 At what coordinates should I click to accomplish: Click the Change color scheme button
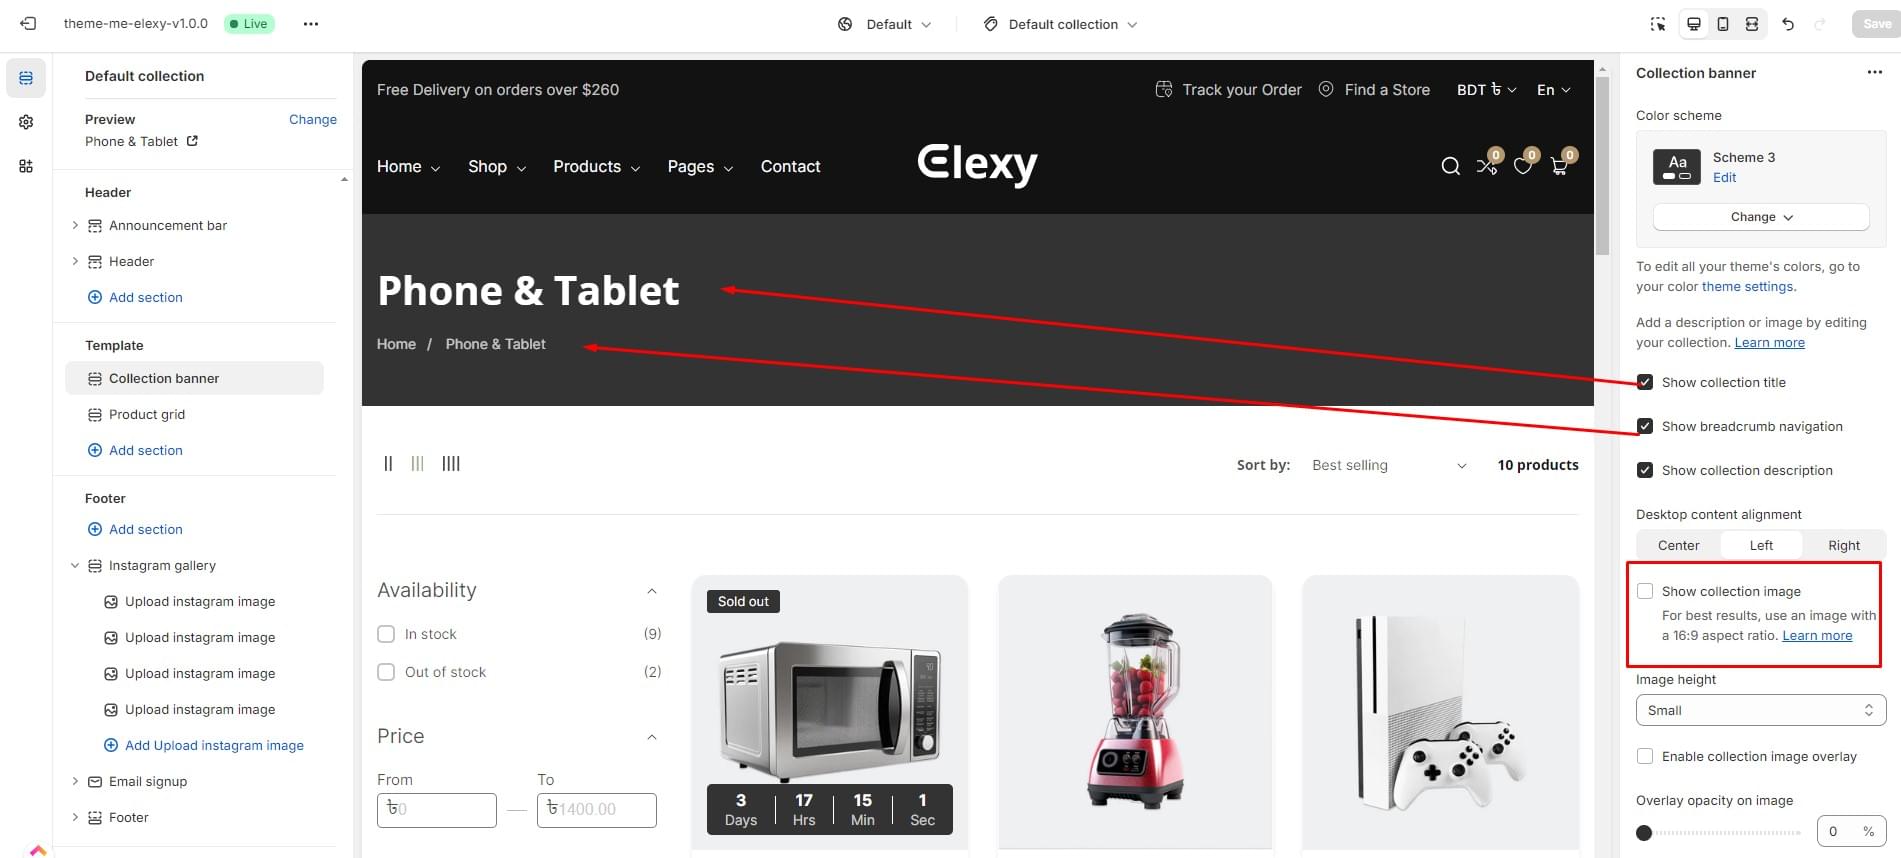click(x=1761, y=217)
